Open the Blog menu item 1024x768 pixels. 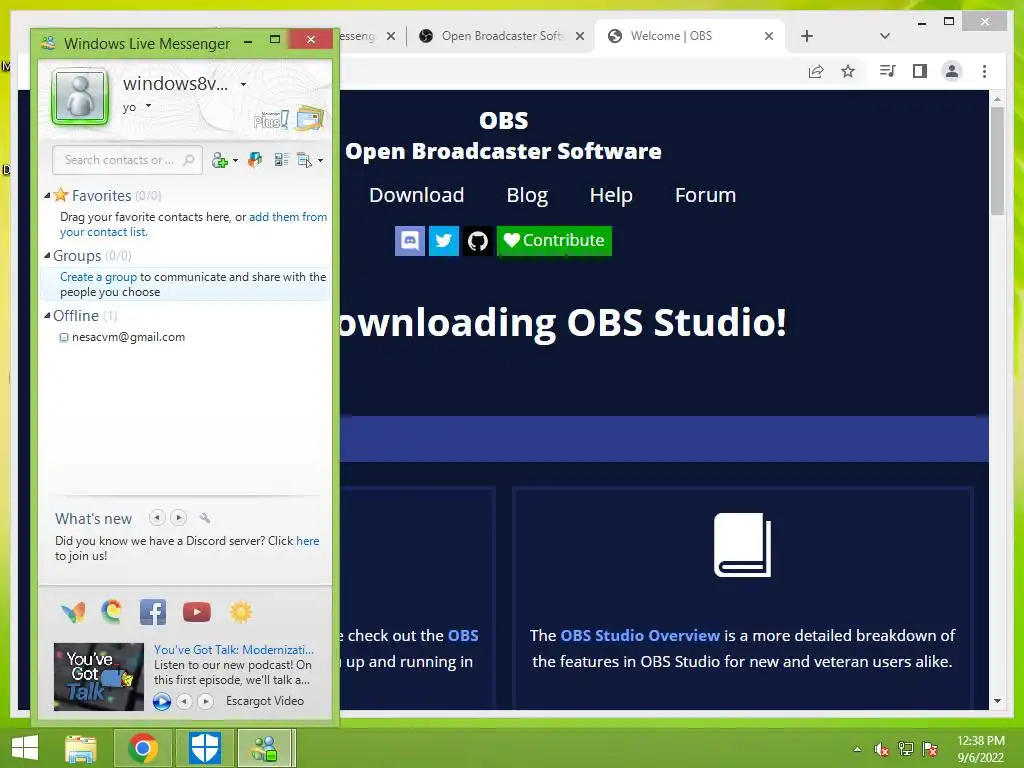click(x=527, y=195)
